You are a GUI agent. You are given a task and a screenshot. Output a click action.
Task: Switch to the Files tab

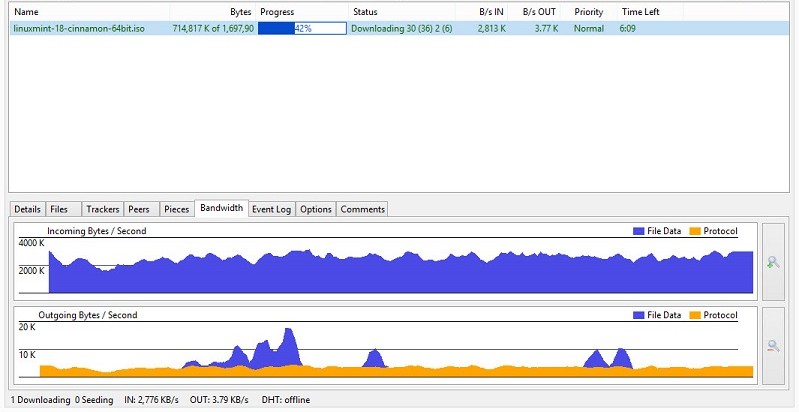coord(59,209)
